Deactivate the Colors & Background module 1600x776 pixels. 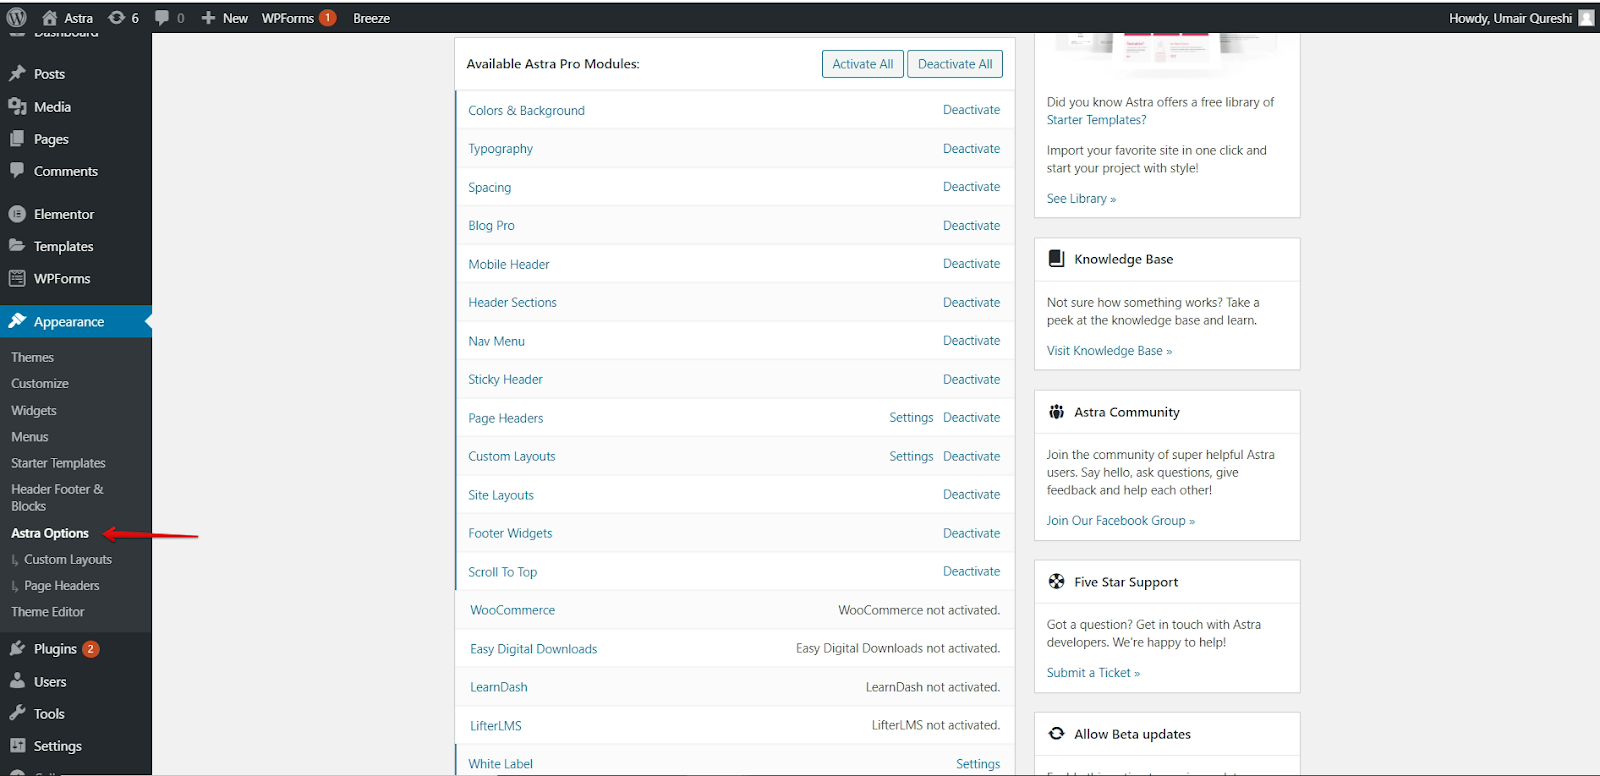tap(971, 110)
